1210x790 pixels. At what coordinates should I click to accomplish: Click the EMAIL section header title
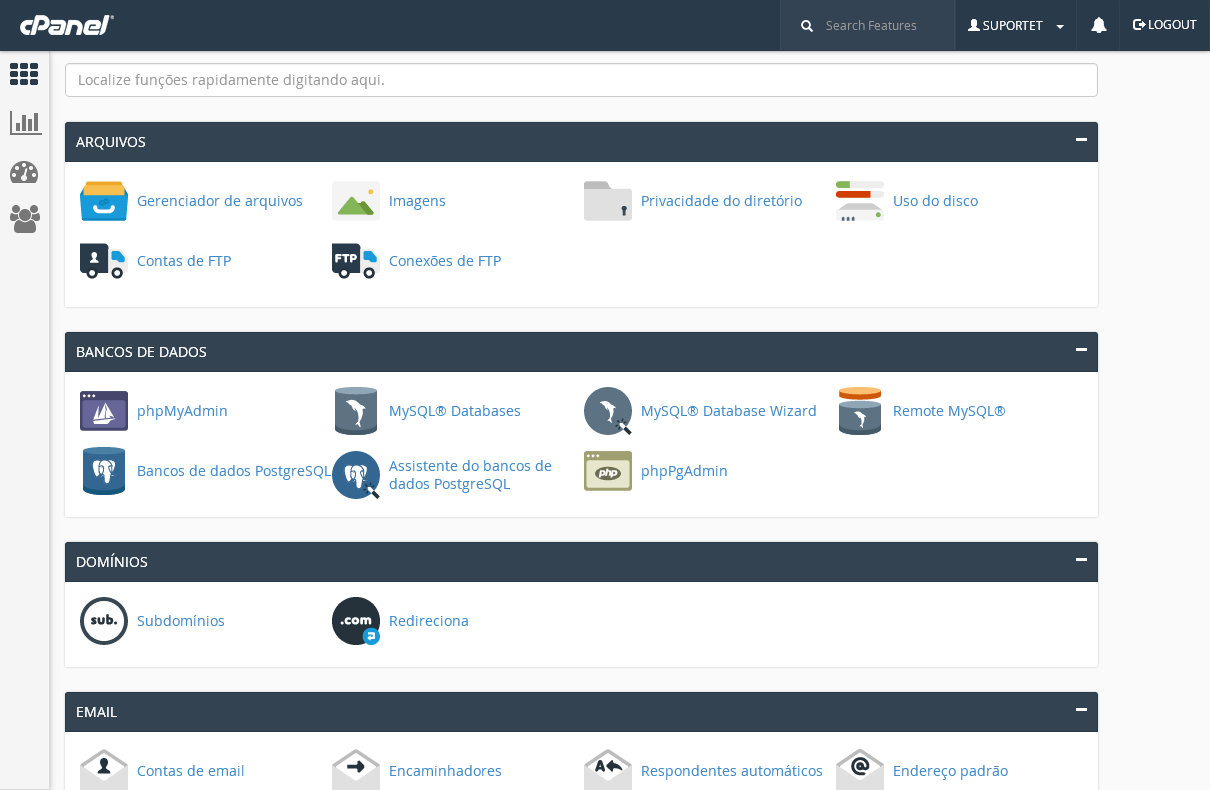[x=96, y=712]
